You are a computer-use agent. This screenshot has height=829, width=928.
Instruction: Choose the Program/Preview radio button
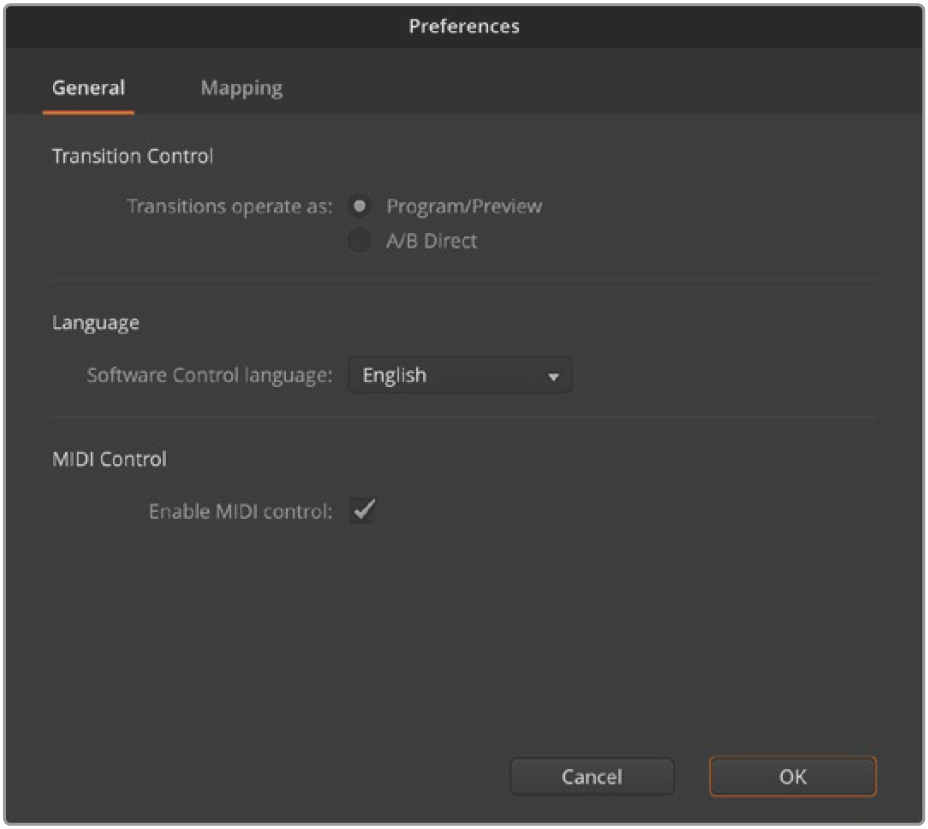tap(359, 206)
